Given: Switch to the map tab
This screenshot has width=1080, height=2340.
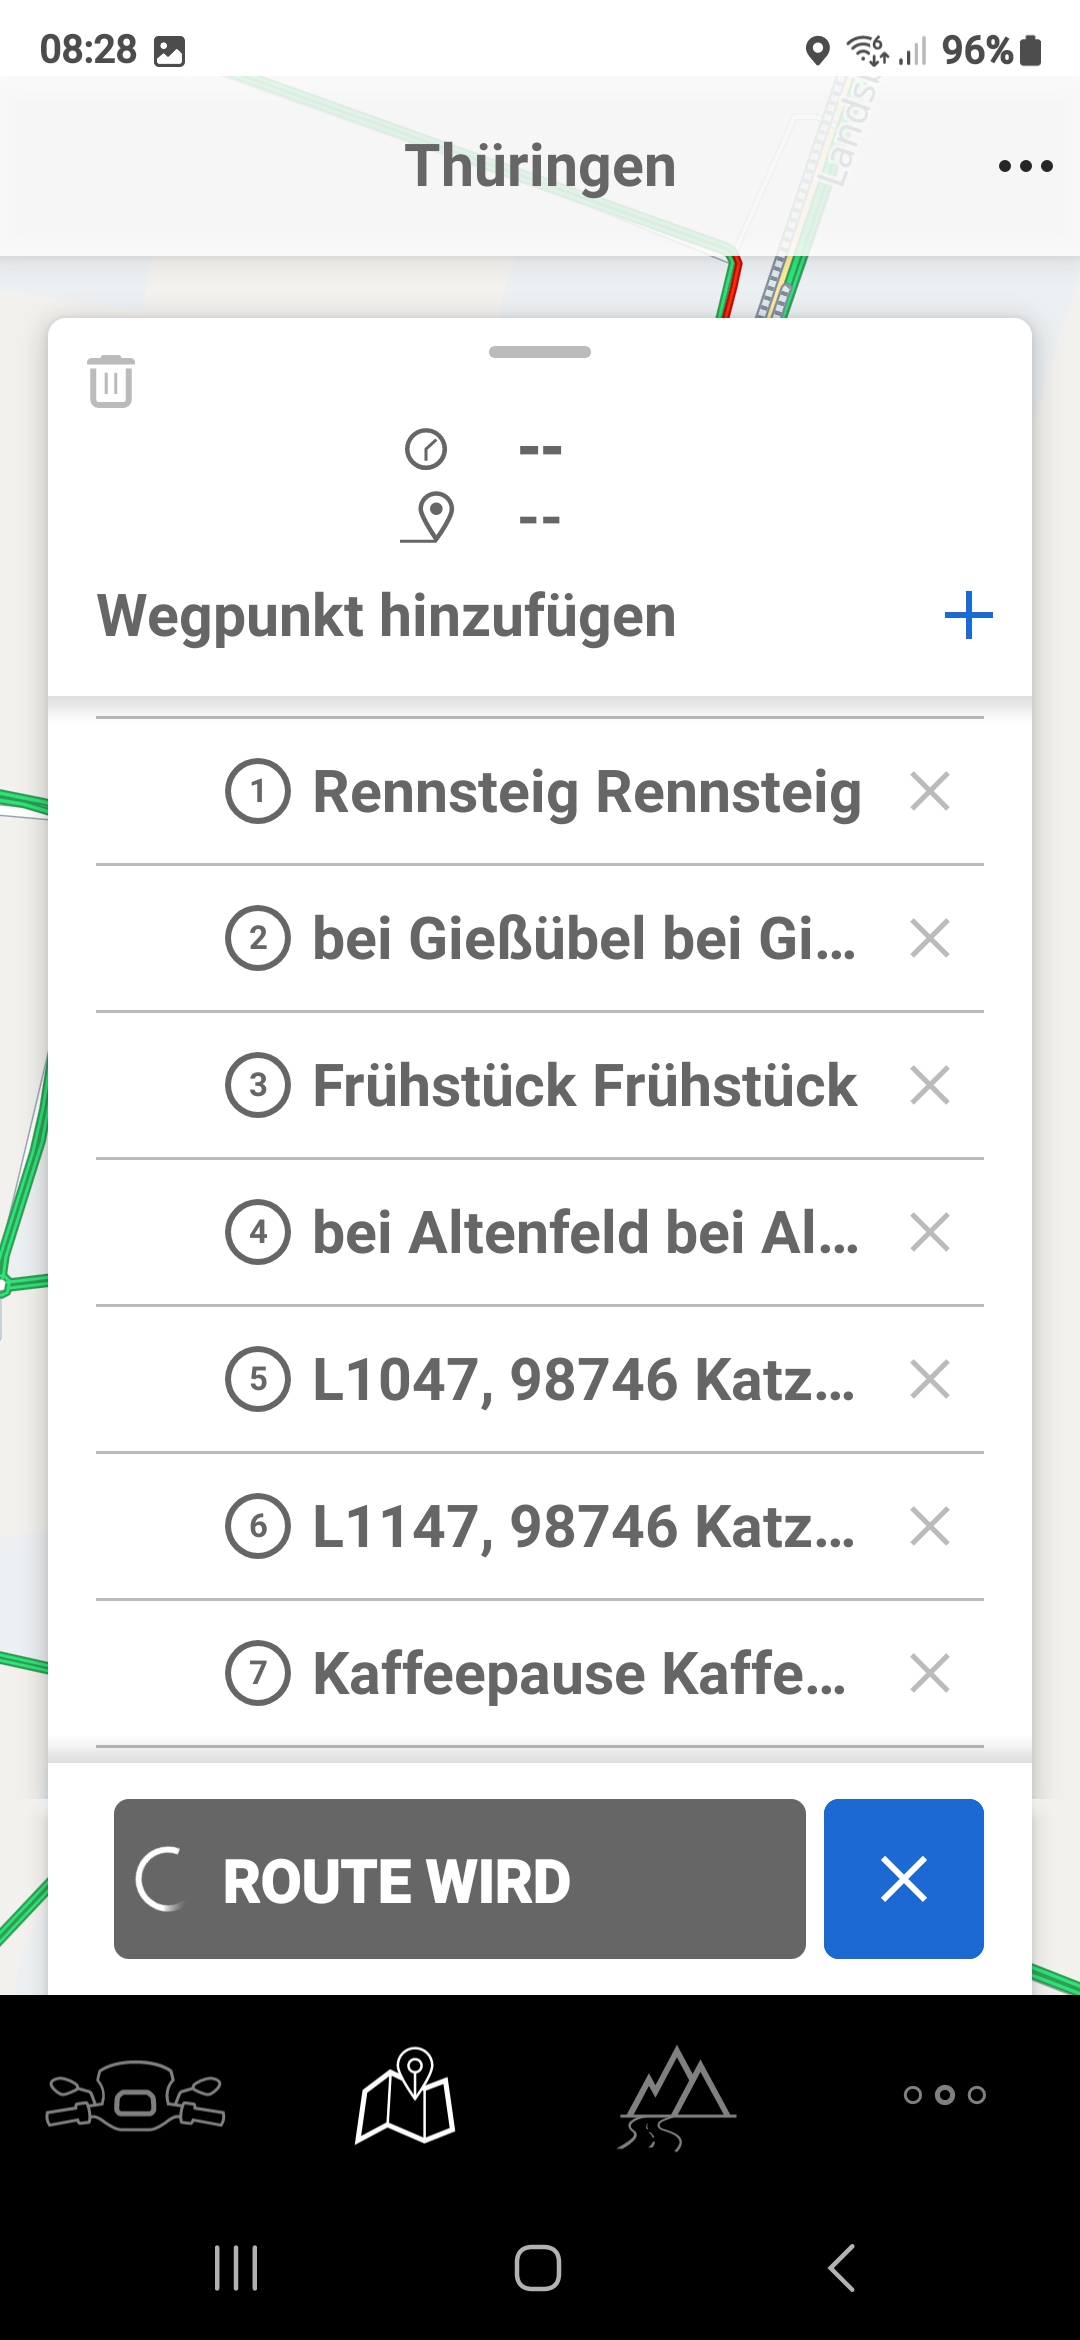Looking at the screenshot, I should point(406,2095).
